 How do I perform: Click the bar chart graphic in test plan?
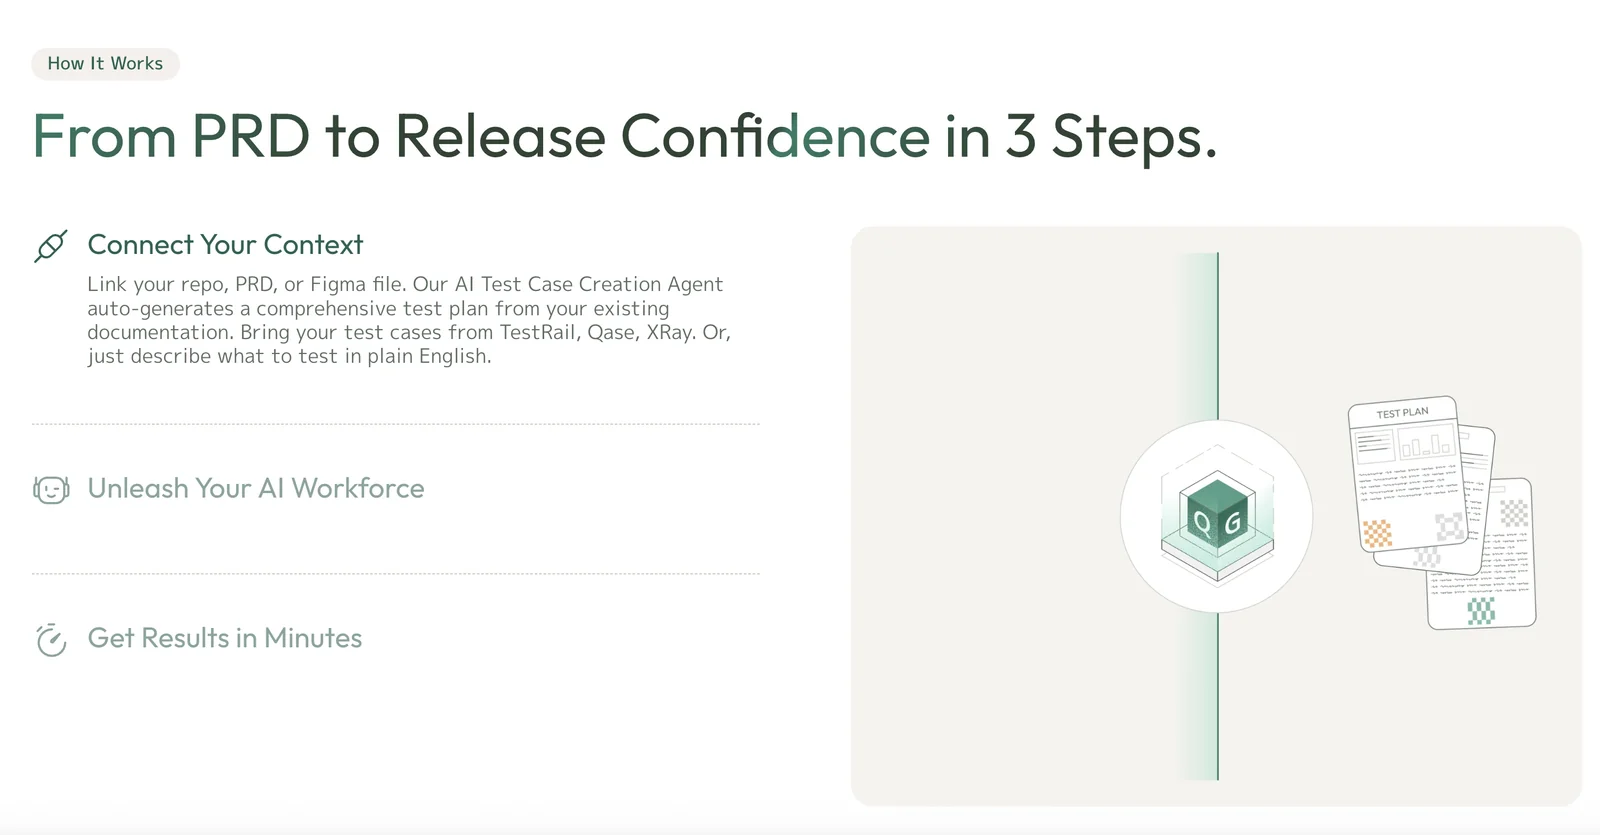point(1427,442)
